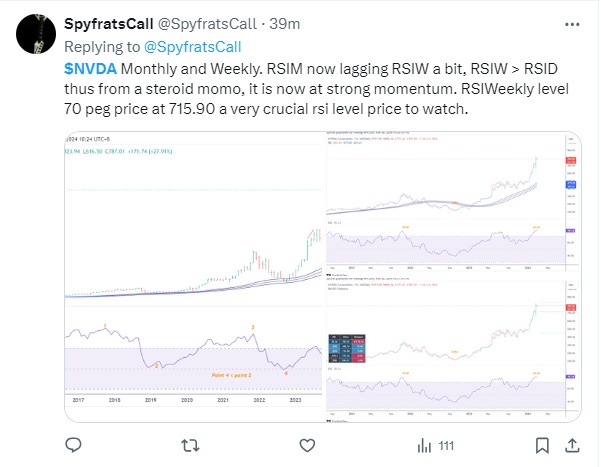Open the top-right weekly chart image

[x=447, y=204]
